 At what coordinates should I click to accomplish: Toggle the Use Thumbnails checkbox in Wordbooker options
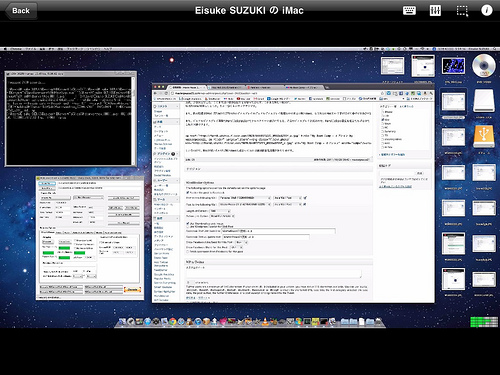(x=188, y=224)
